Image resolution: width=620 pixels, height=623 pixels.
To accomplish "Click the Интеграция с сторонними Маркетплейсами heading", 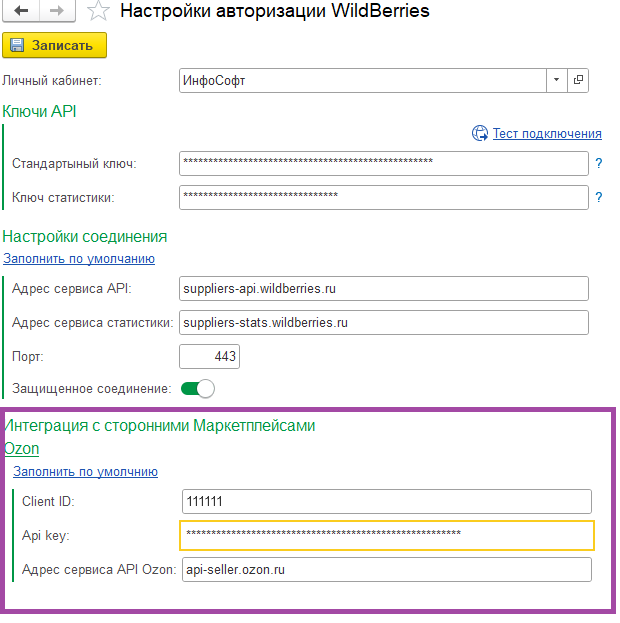I will 160,426.
